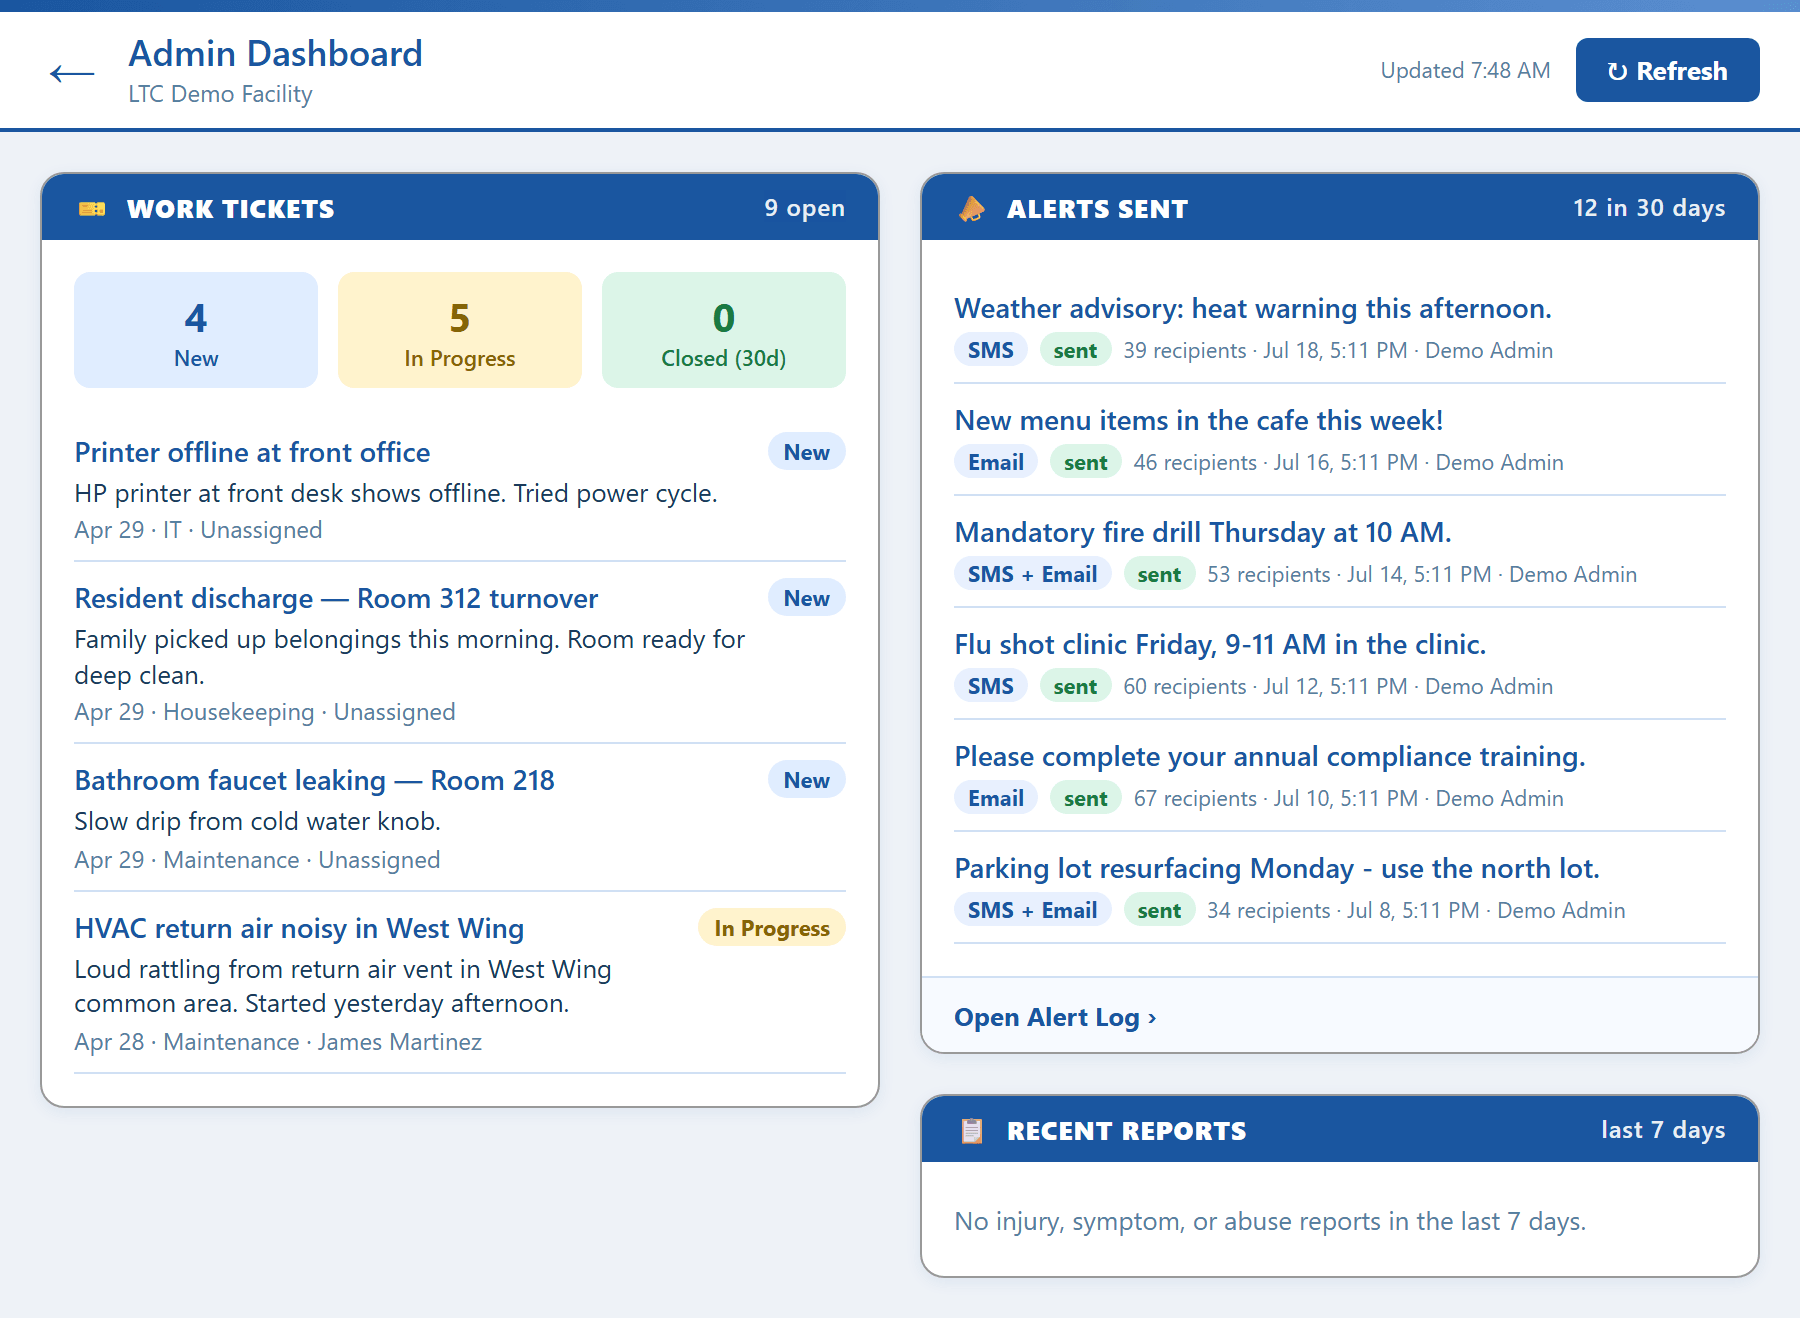This screenshot has width=1800, height=1318.
Task: Click Email tag on compliance training alert
Action: click(x=996, y=798)
